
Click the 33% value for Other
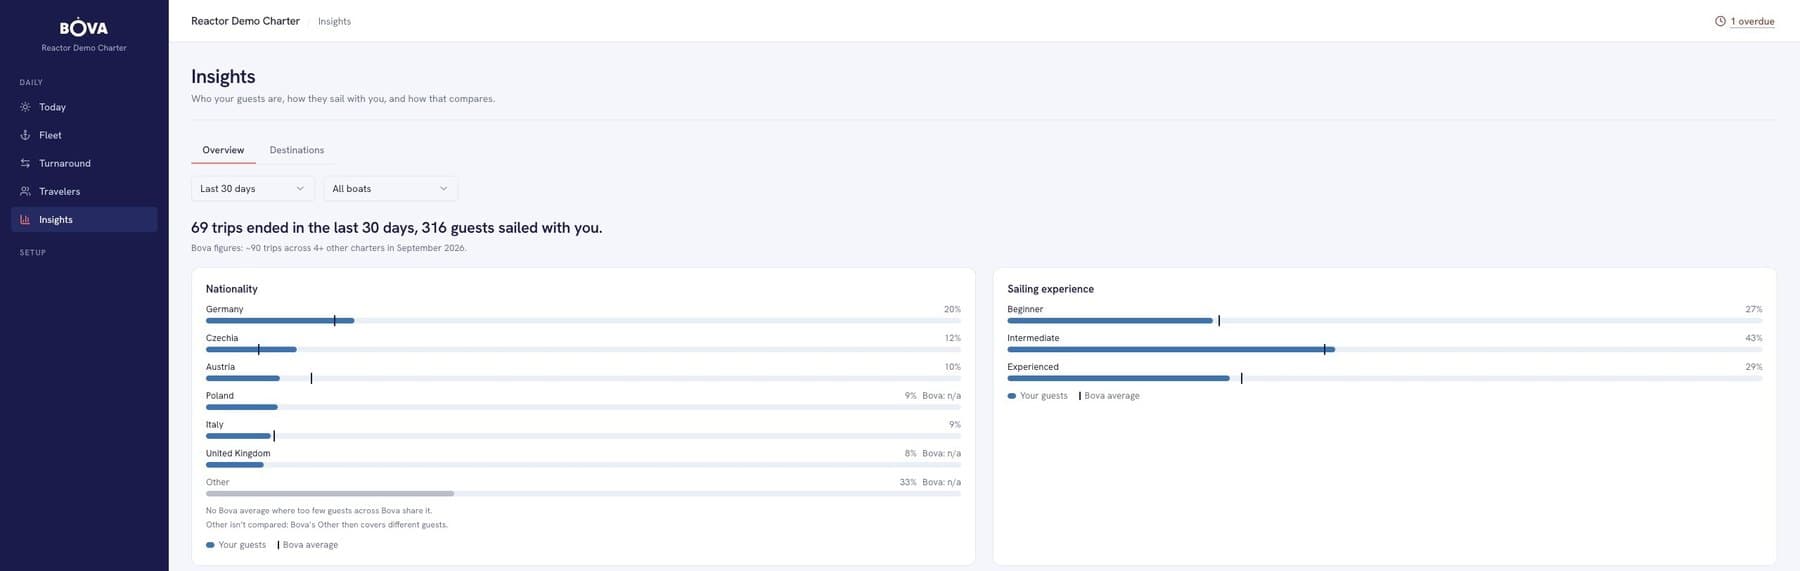click(908, 482)
